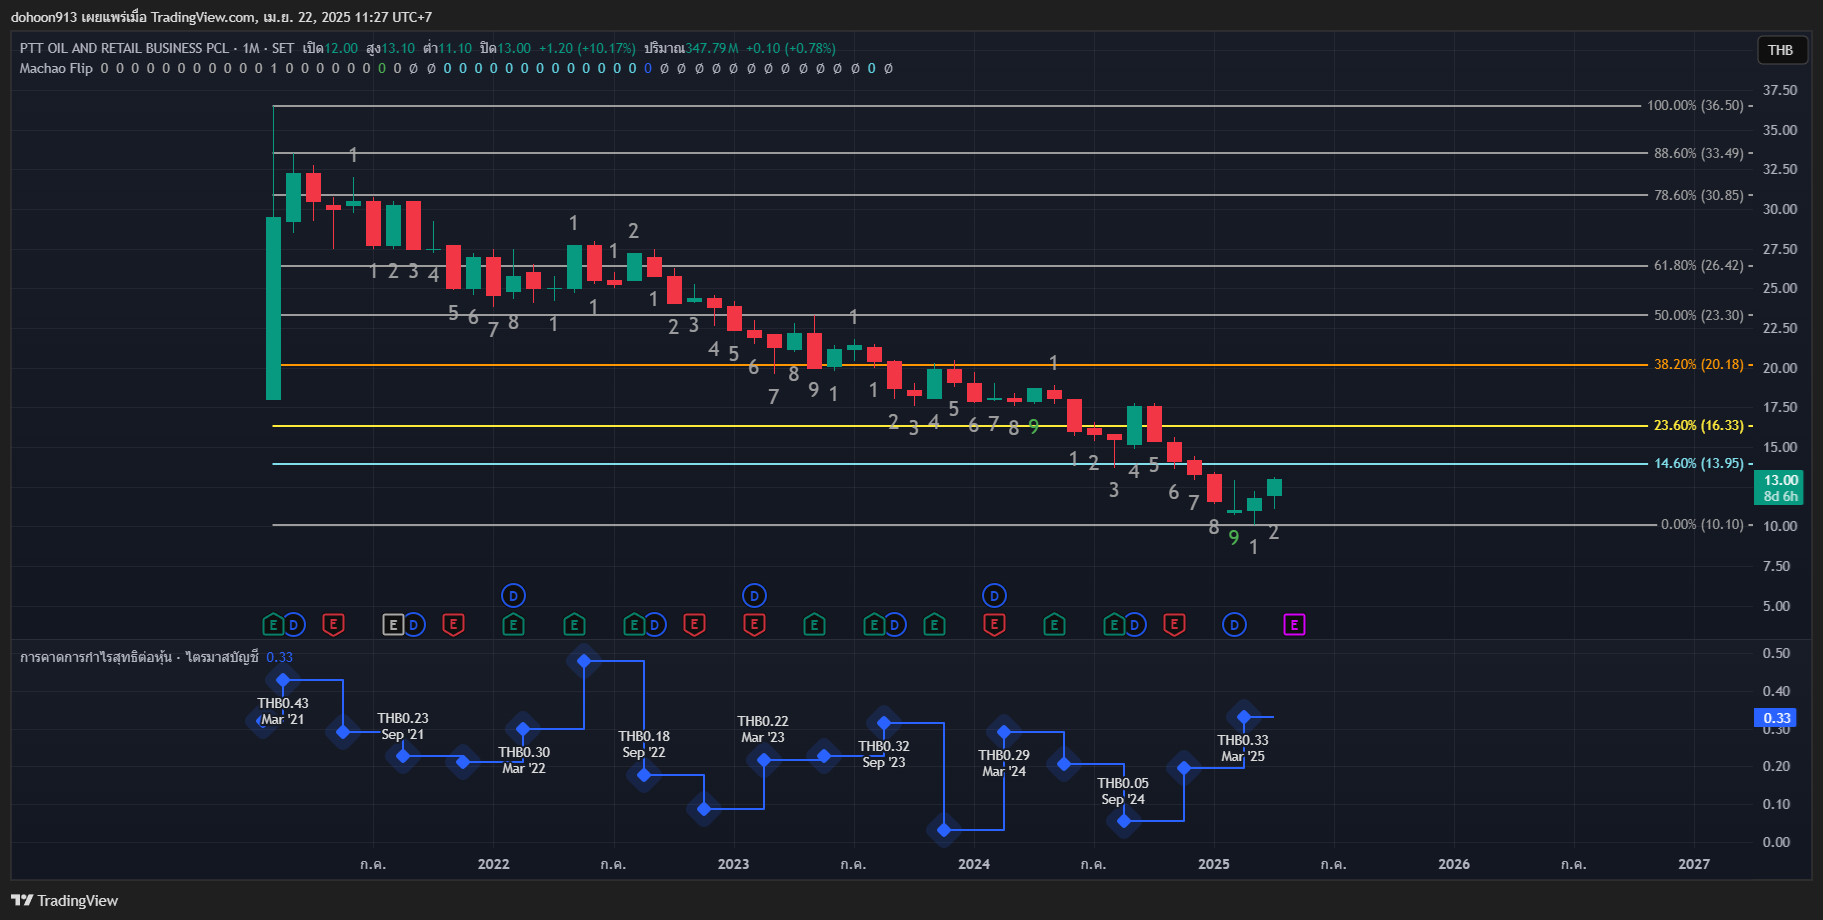Click the 2024 label on time axis

(x=974, y=864)
